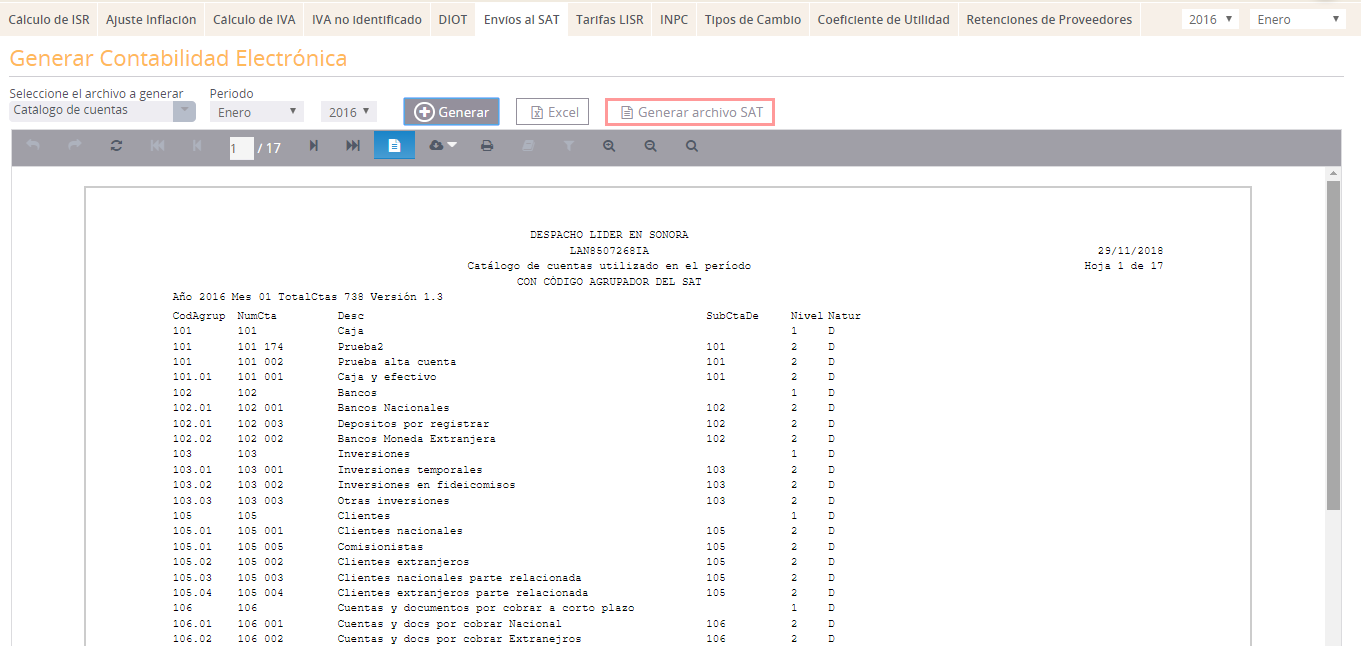This screenshot has height=646, width=1361.
Task: Click the document map book icon
Action: pyautogui.click(x=528, y=146)
